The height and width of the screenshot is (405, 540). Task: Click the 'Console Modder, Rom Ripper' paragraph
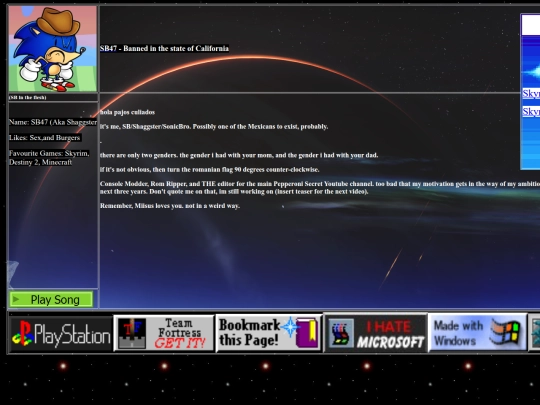[x=320, y=188]
